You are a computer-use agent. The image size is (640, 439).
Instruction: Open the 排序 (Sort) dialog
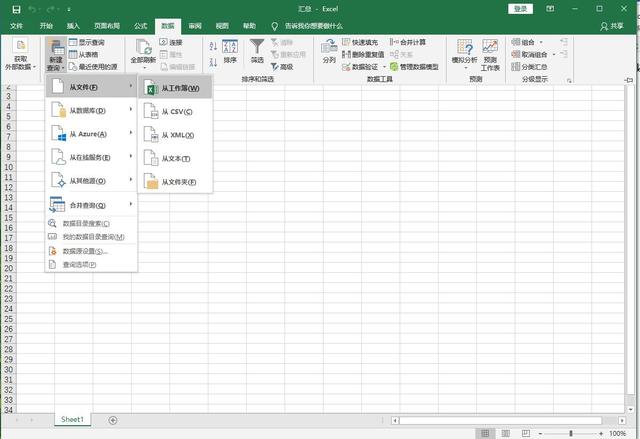click(x=230, y=51)
